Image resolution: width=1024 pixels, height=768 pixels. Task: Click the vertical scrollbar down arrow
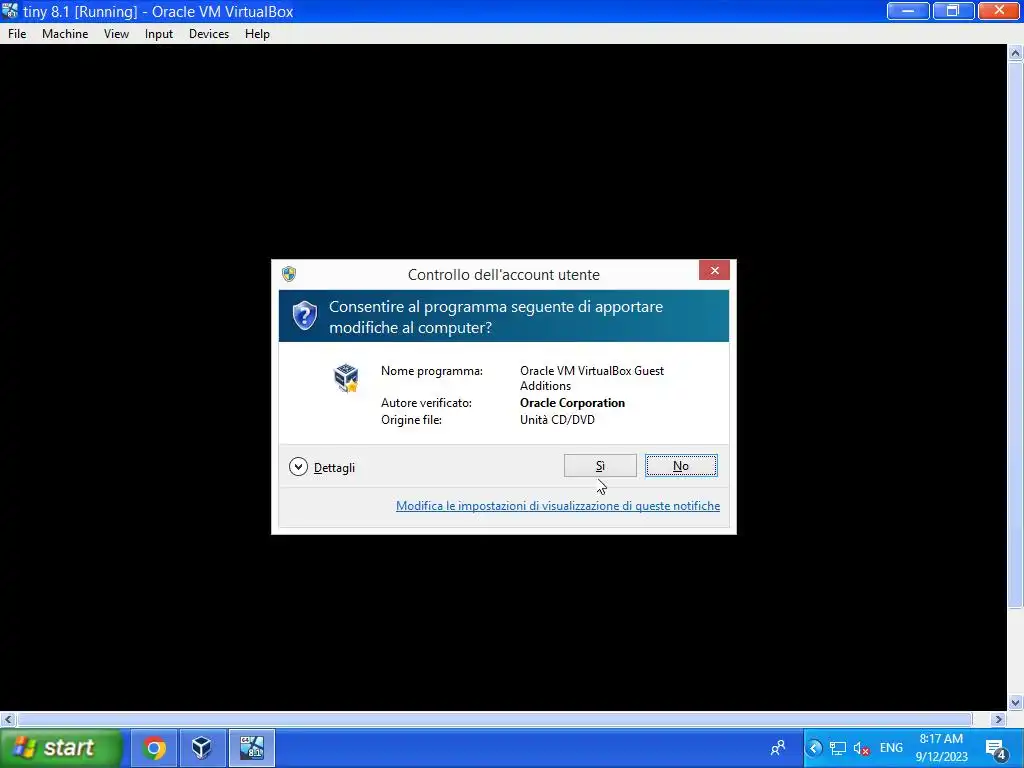click(1015, 703)
